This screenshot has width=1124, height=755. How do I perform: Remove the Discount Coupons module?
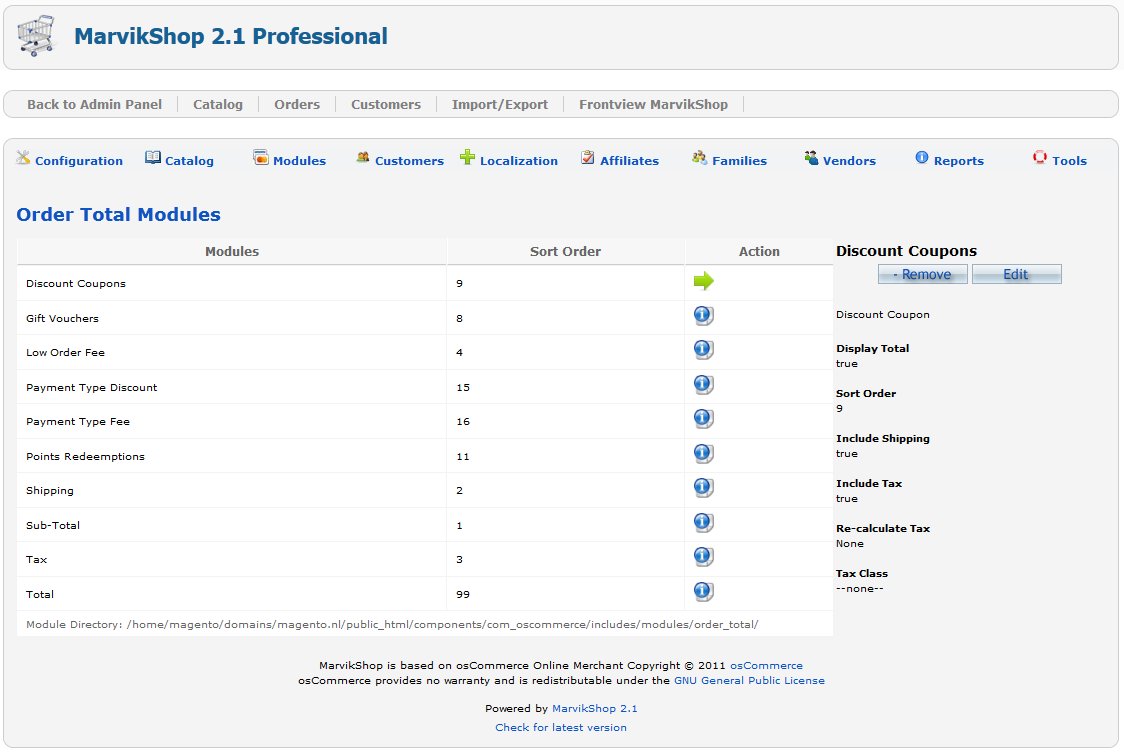click(x=923, y=275)
